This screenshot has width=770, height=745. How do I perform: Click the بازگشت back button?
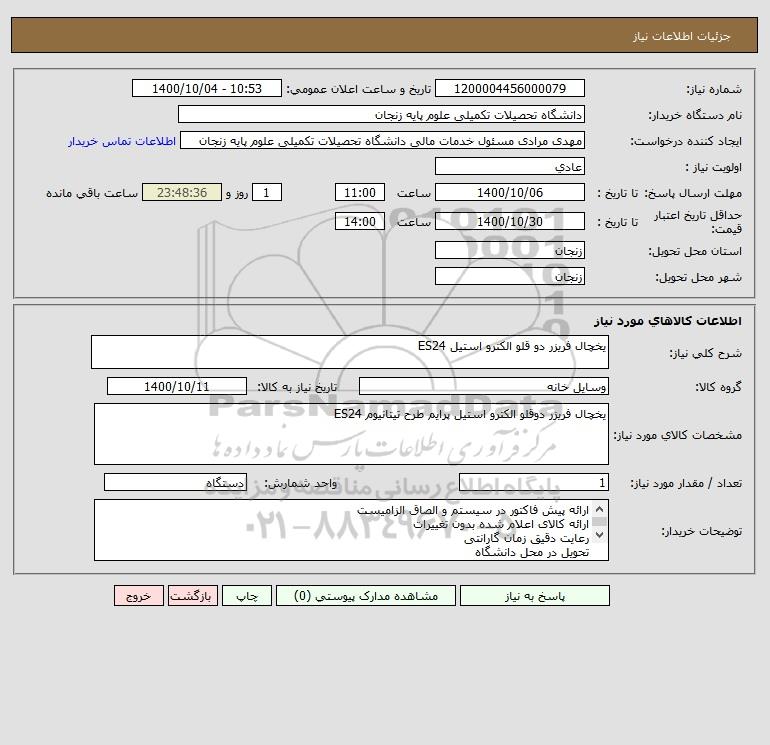click(192, 596)
